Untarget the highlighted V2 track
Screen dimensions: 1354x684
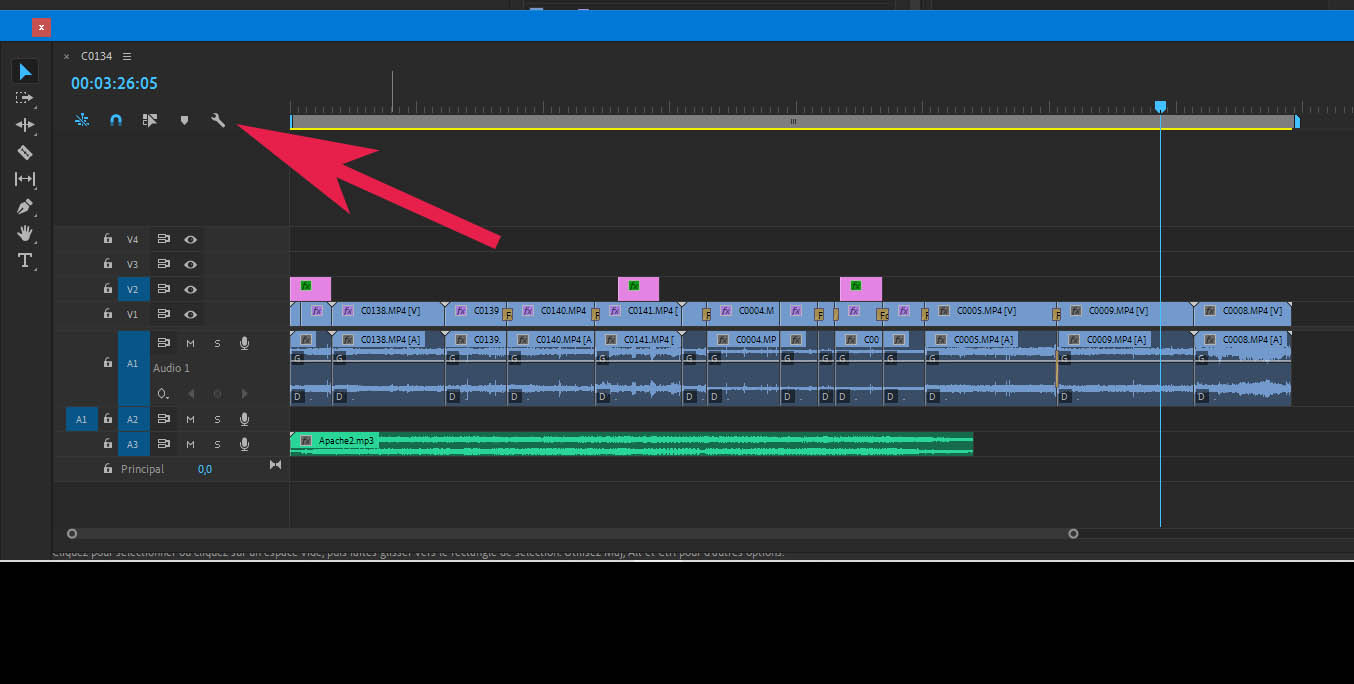pyautogui.click(x=133, y=289)
